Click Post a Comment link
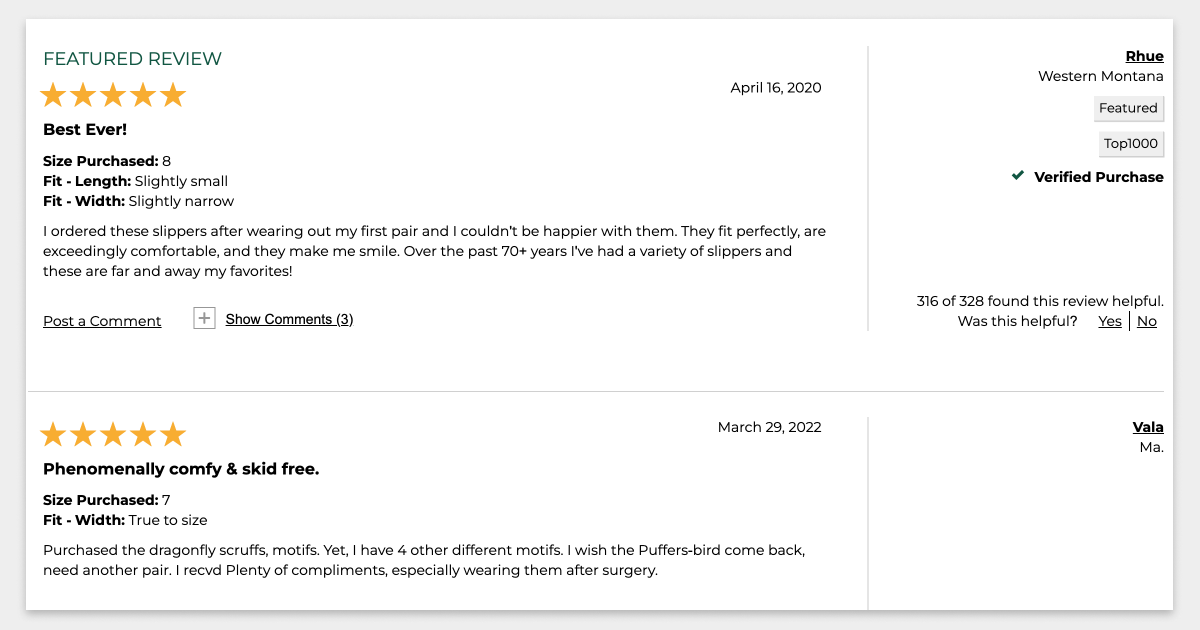Viewport: 1200px width, 630px height. (x=102, y=321)
